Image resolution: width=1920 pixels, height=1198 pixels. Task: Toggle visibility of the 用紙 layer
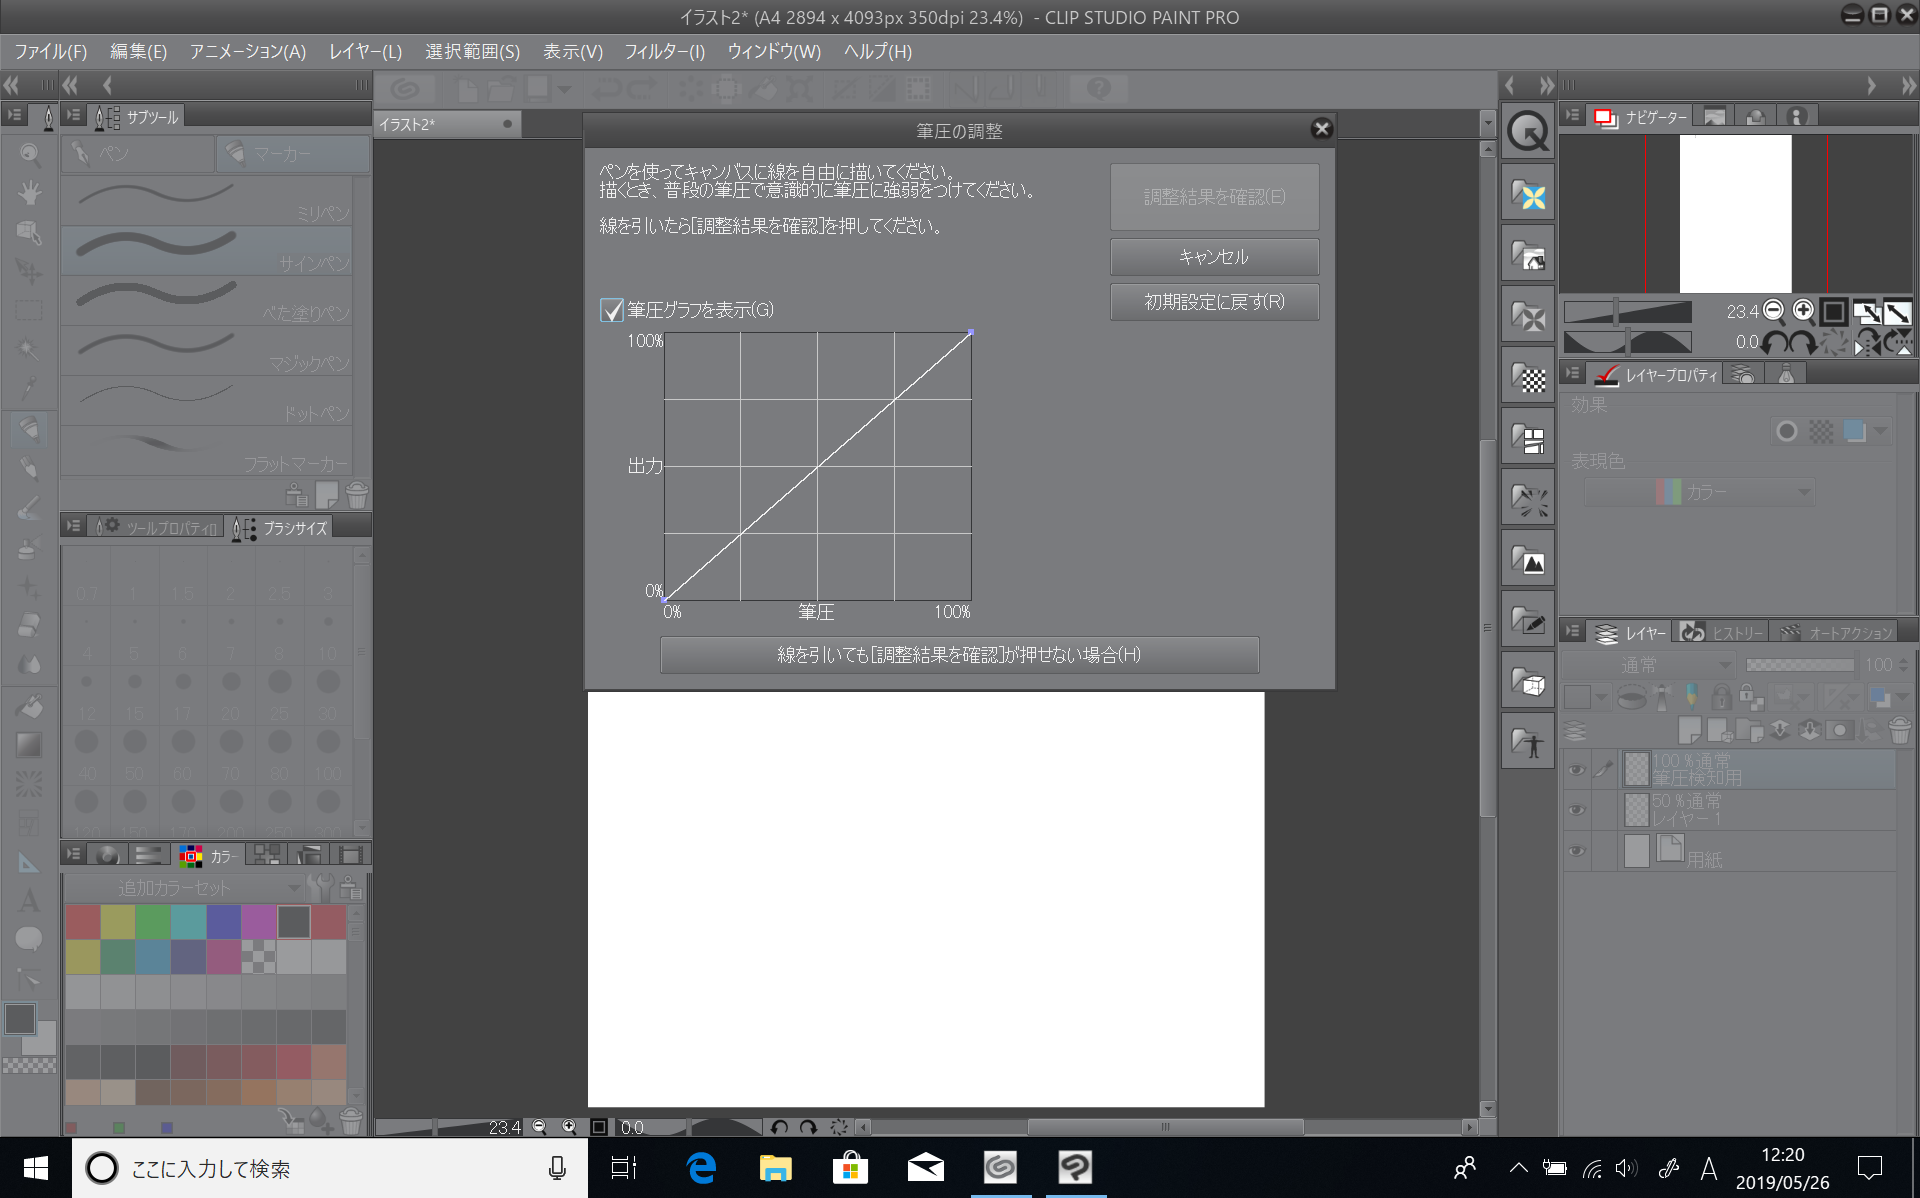[x=1576, y=851]
